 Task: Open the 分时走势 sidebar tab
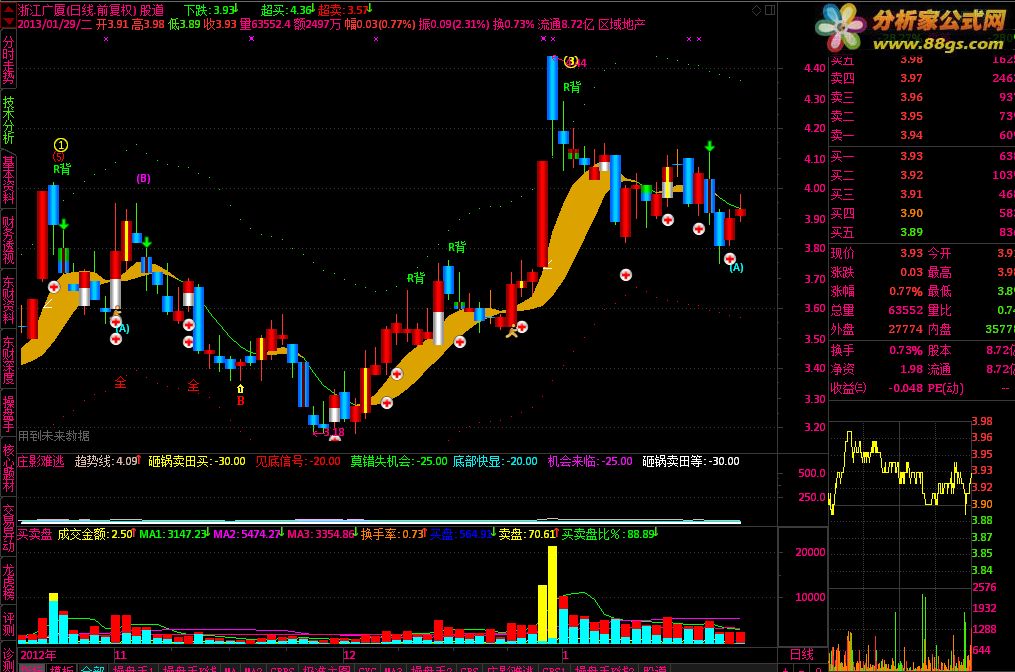tap(8, 60)
